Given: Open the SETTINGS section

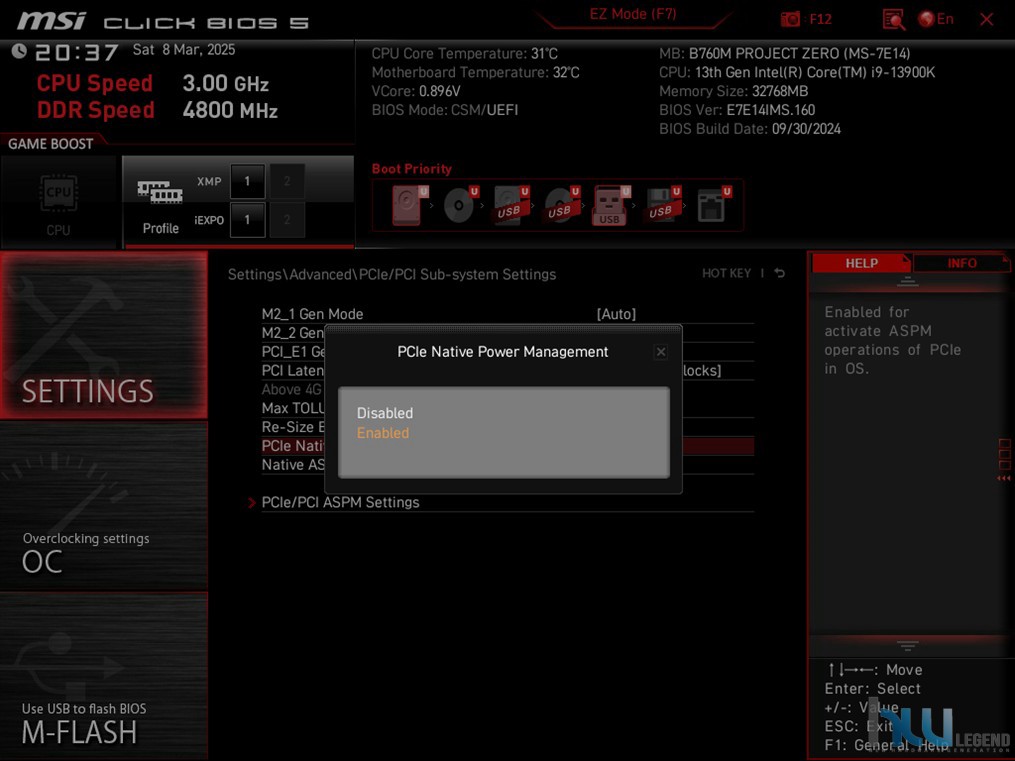Looking at the screenshot, I should [x=104, y=335].
